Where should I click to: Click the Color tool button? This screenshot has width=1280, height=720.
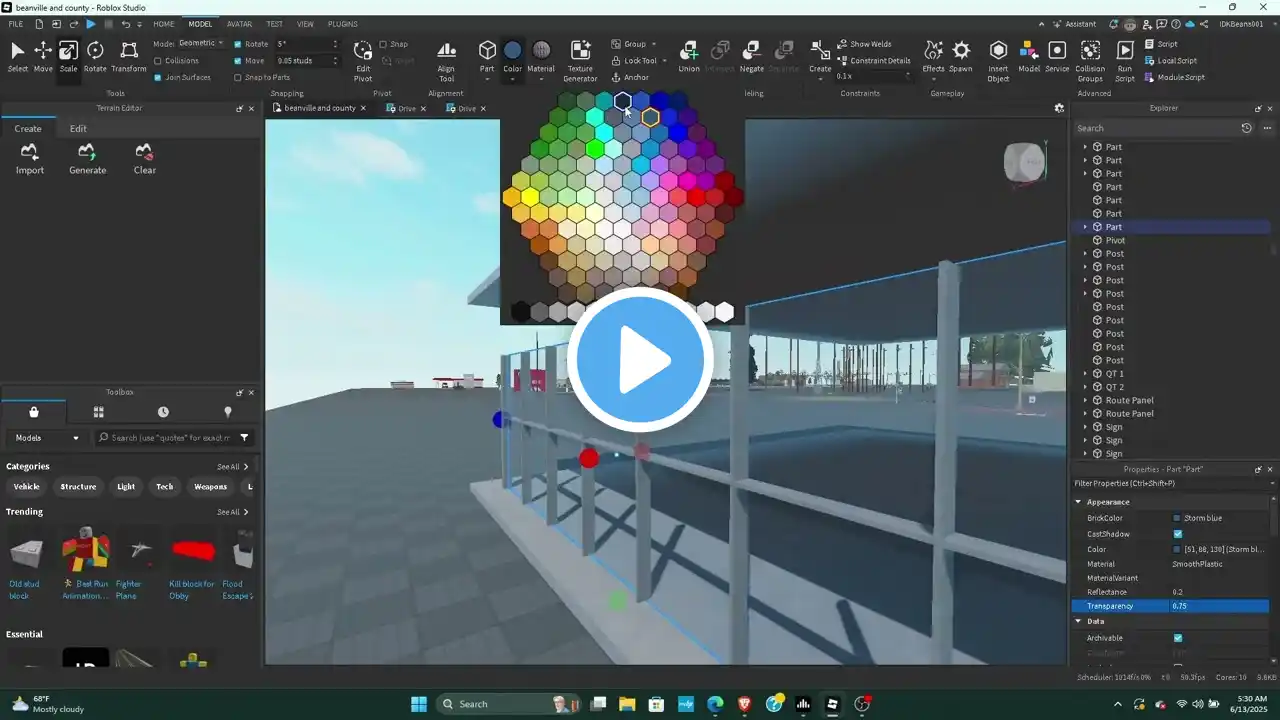[x=513, y=57]
